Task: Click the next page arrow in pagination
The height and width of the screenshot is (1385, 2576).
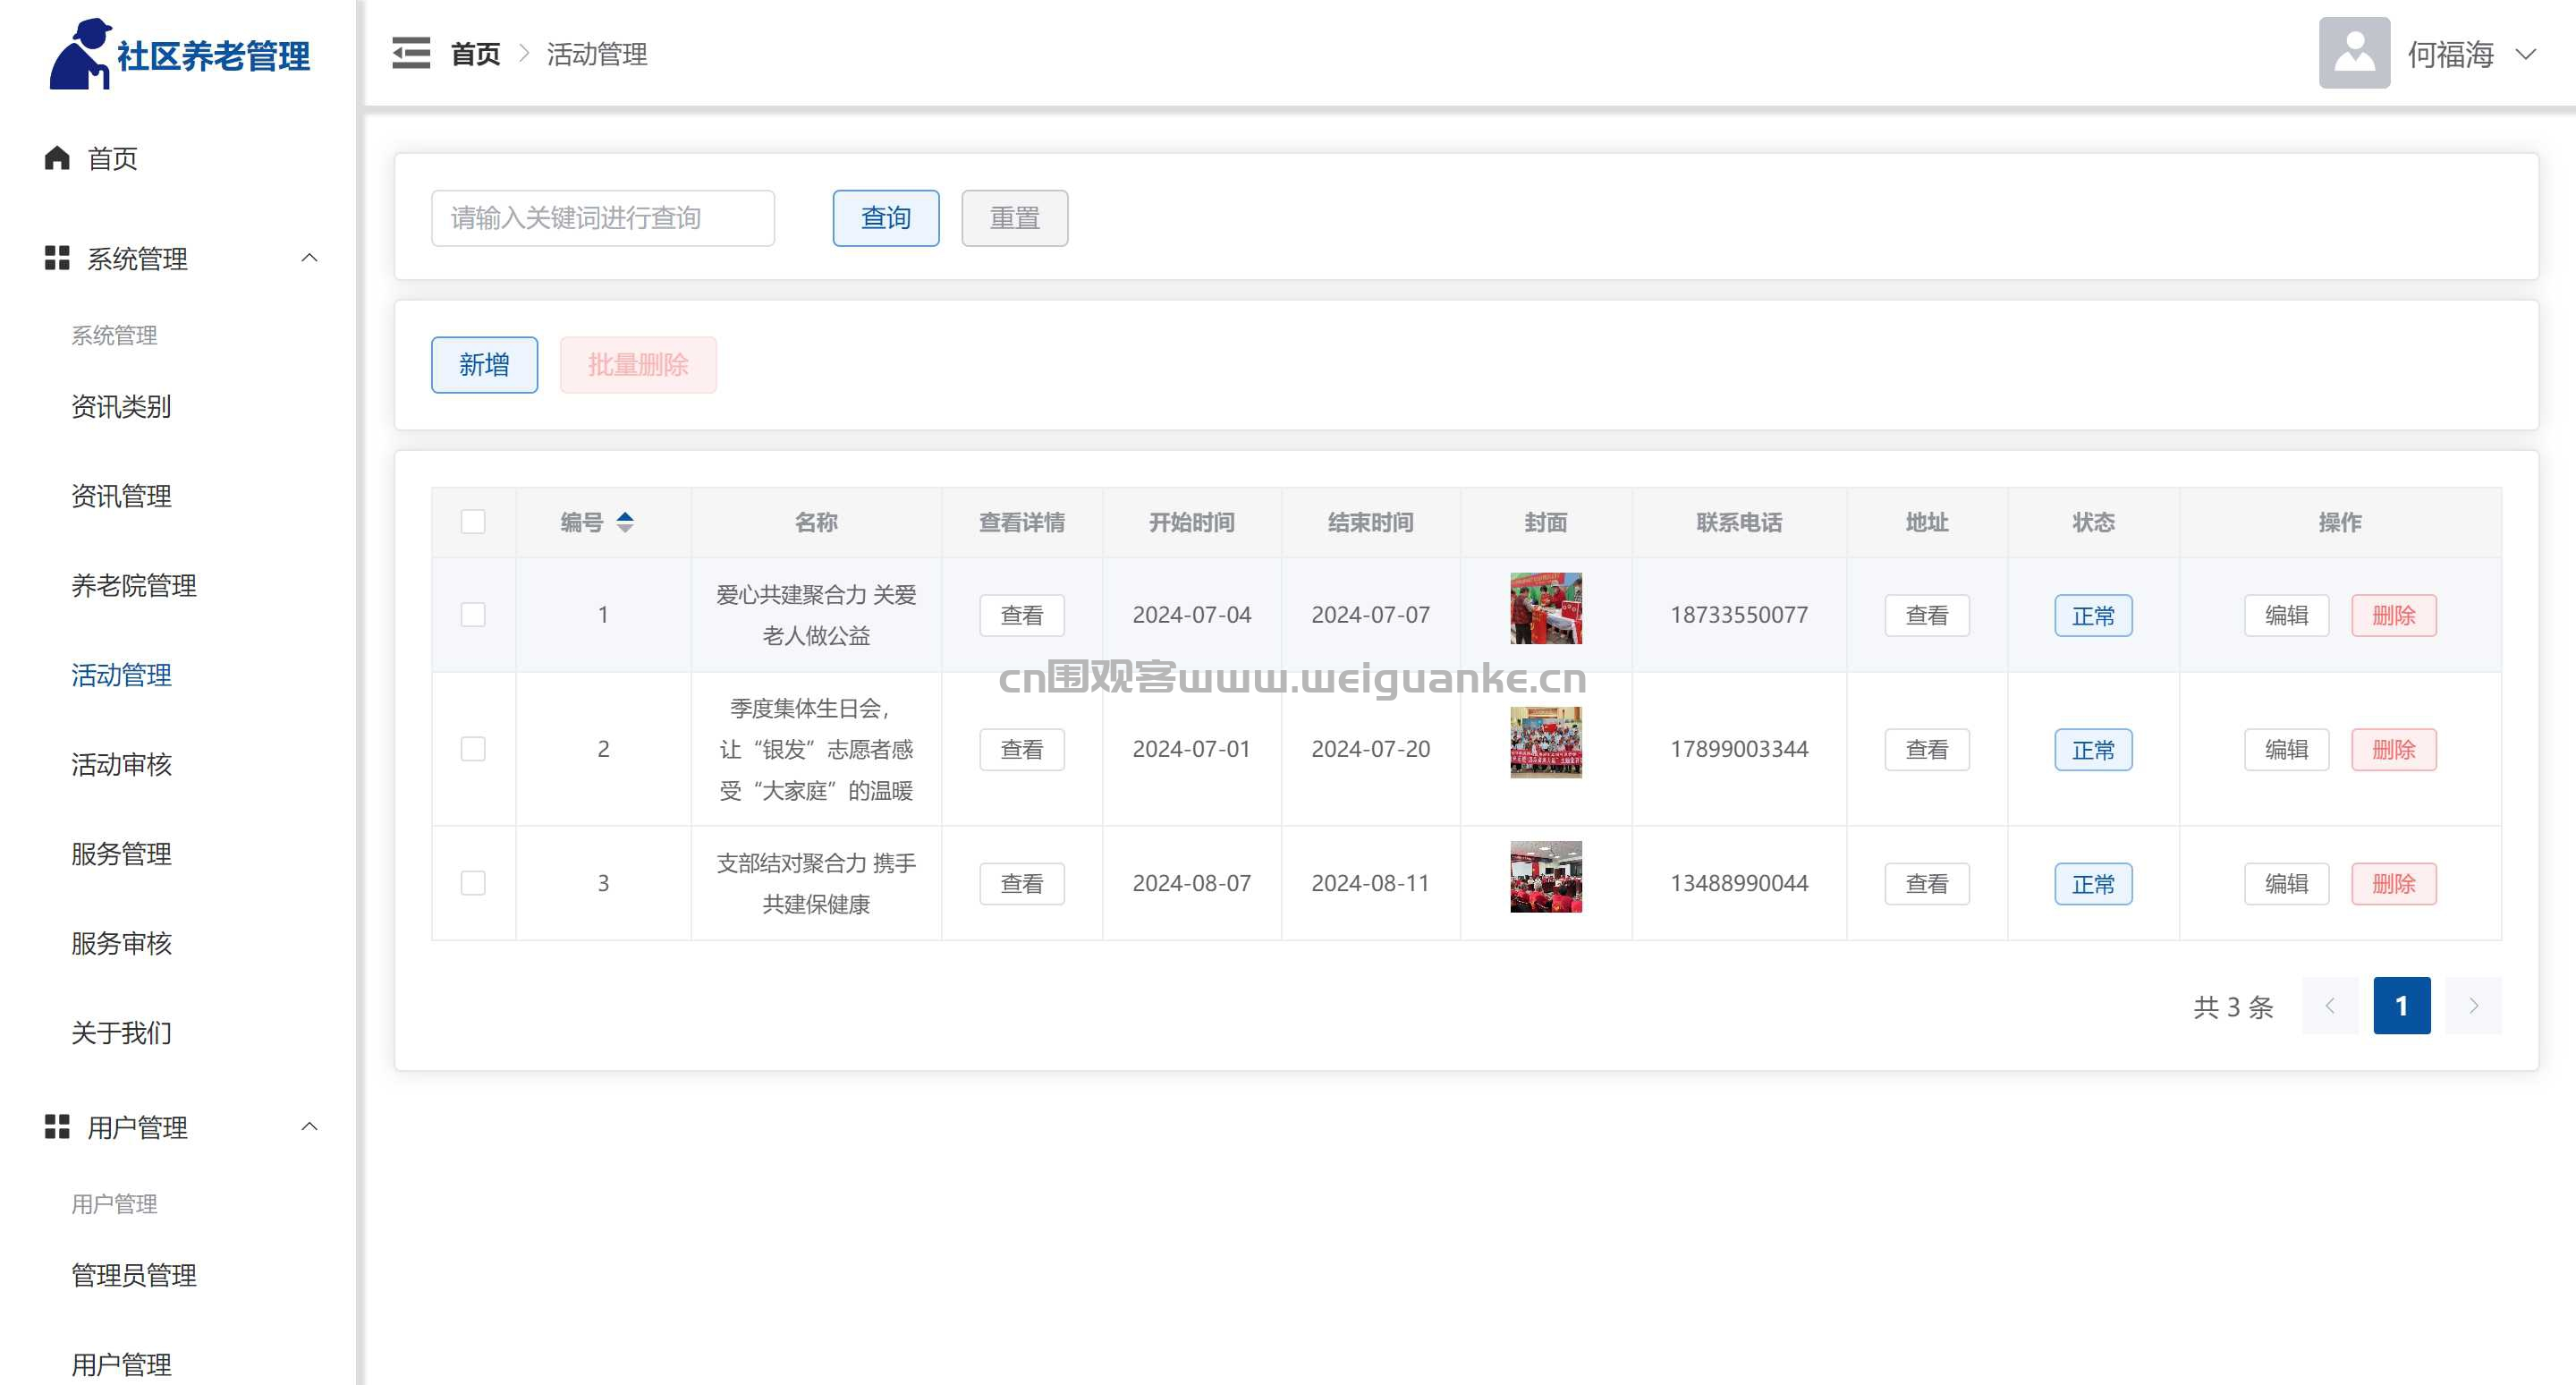Action: coord(2473,1006)
